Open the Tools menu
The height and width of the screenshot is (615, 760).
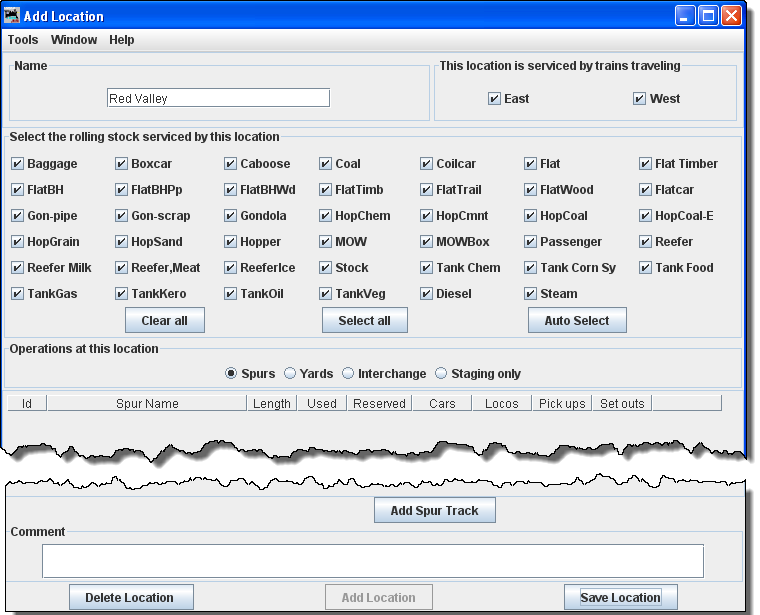coord(23,40)
